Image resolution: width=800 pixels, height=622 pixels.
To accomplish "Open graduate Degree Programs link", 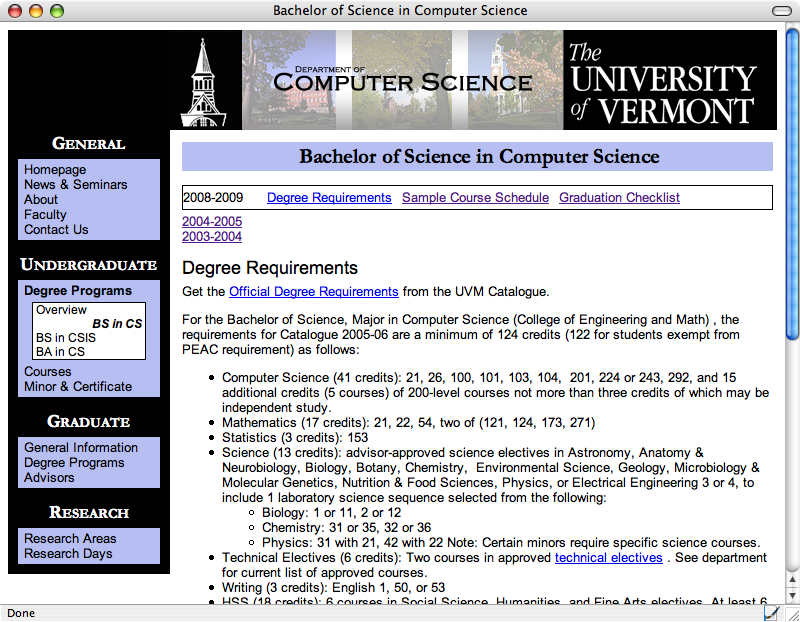I will tap(74, 462).
